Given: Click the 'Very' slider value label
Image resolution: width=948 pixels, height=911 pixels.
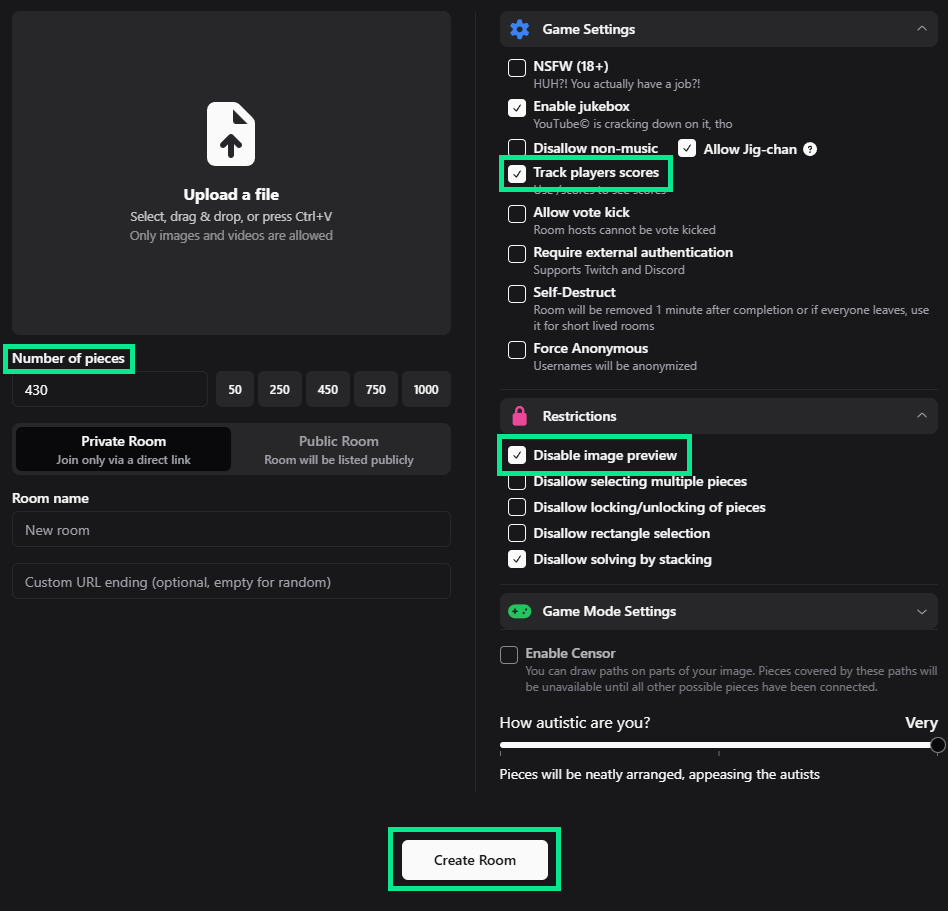Looking at the screenshot, I should point(921,722).
